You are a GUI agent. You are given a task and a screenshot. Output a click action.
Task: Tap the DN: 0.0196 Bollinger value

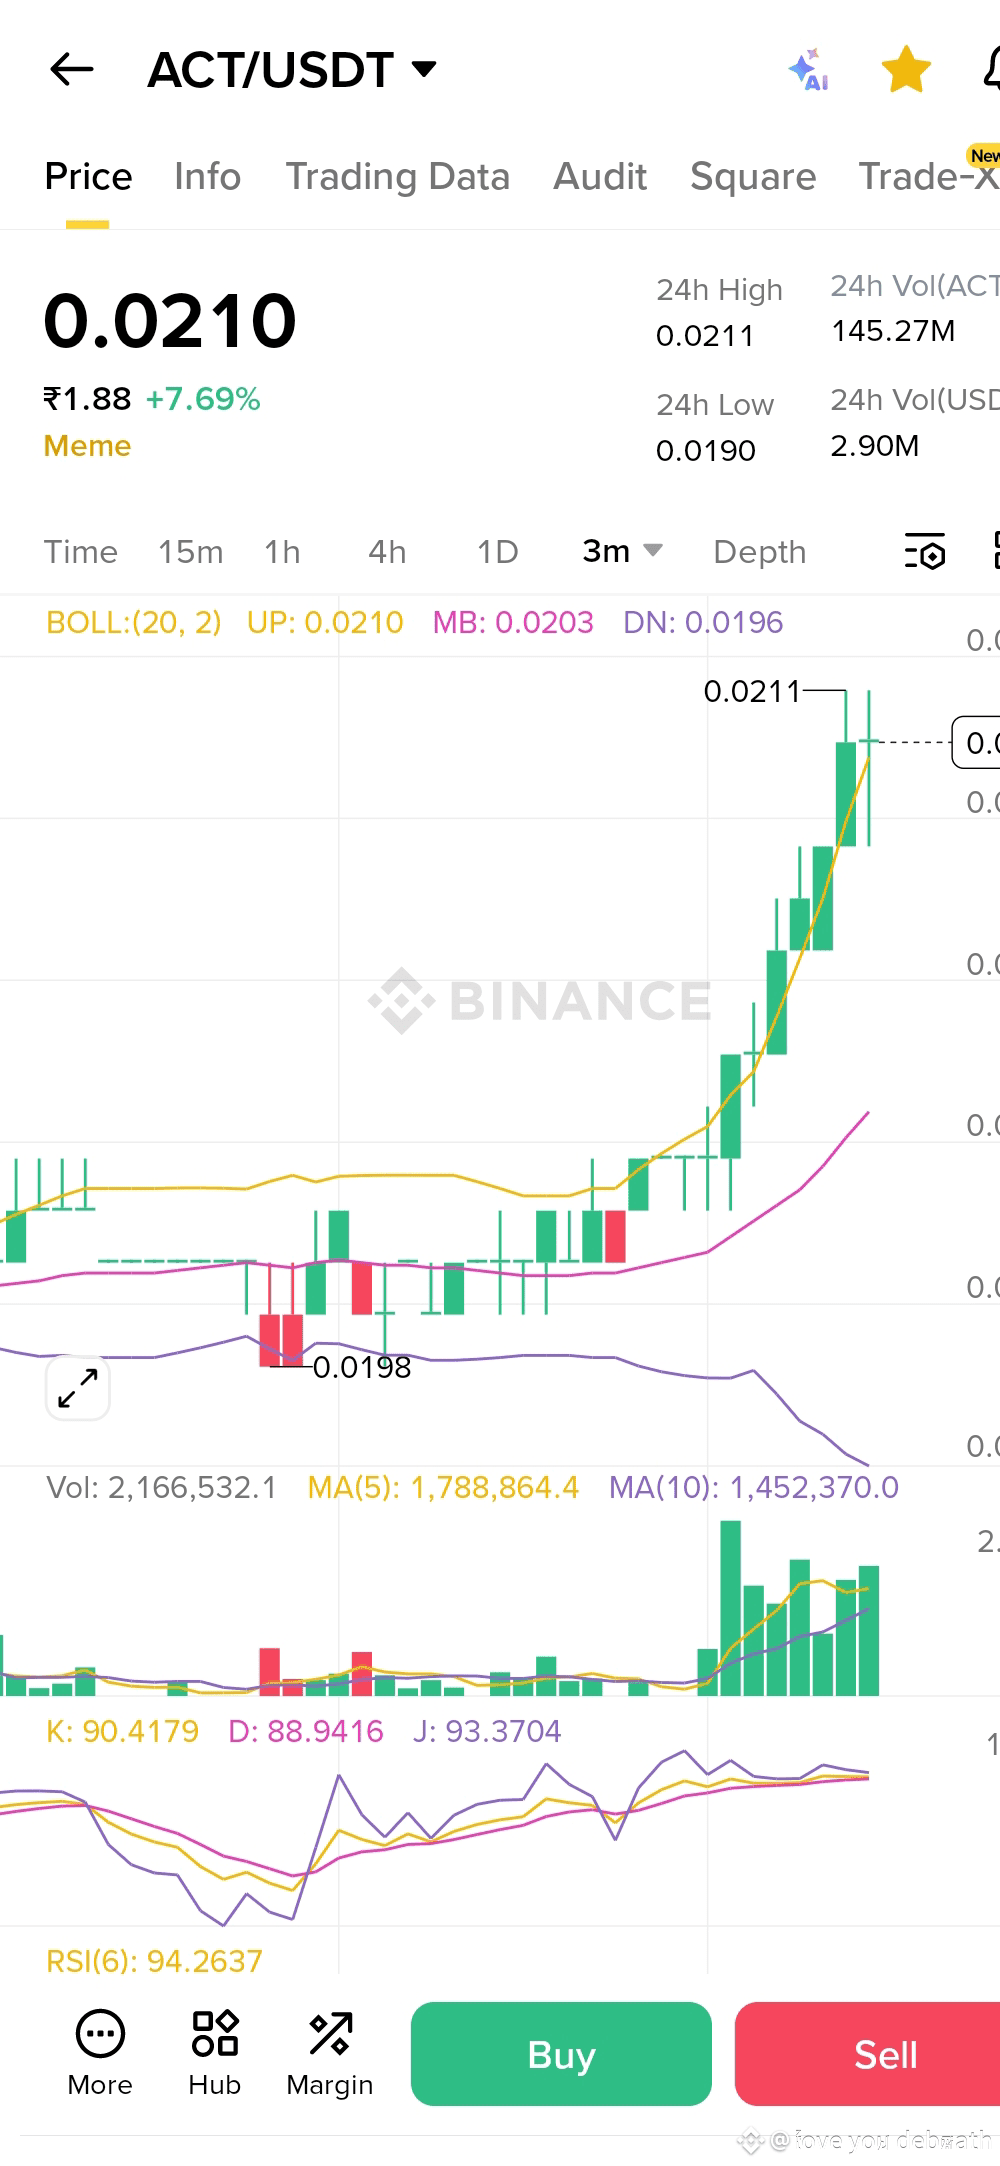[x=703, y=623]
